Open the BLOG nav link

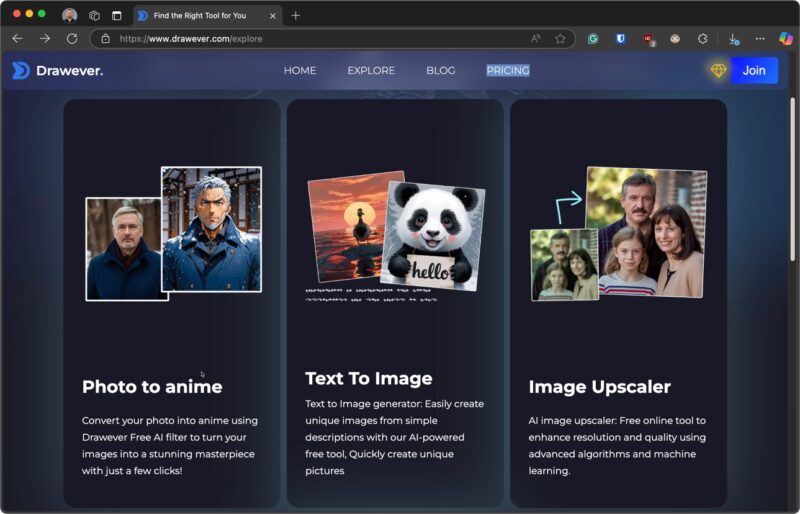(440, 70)
